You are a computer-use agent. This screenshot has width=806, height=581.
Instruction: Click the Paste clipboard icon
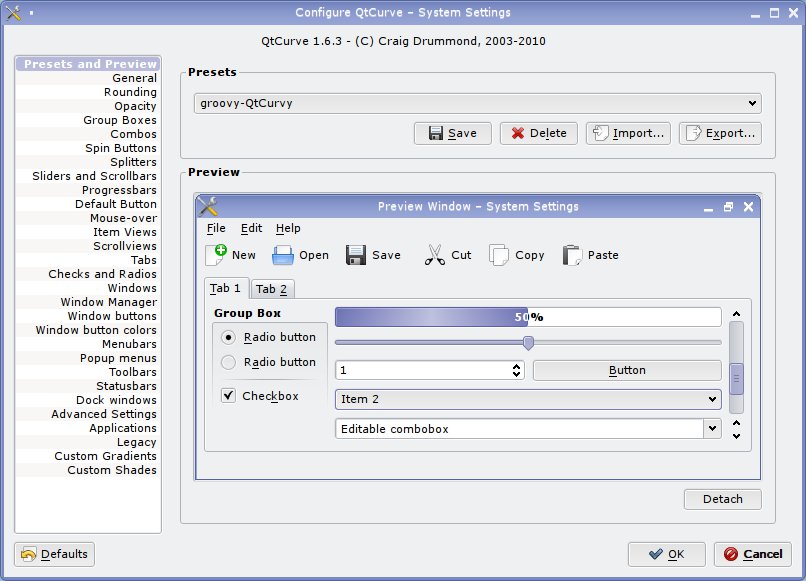pos(572,255)
